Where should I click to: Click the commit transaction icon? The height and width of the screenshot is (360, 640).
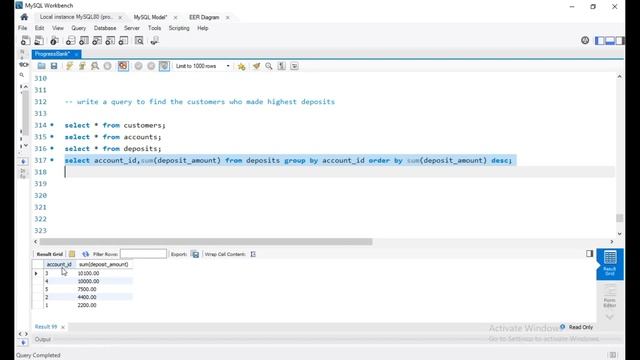(138, 66)
